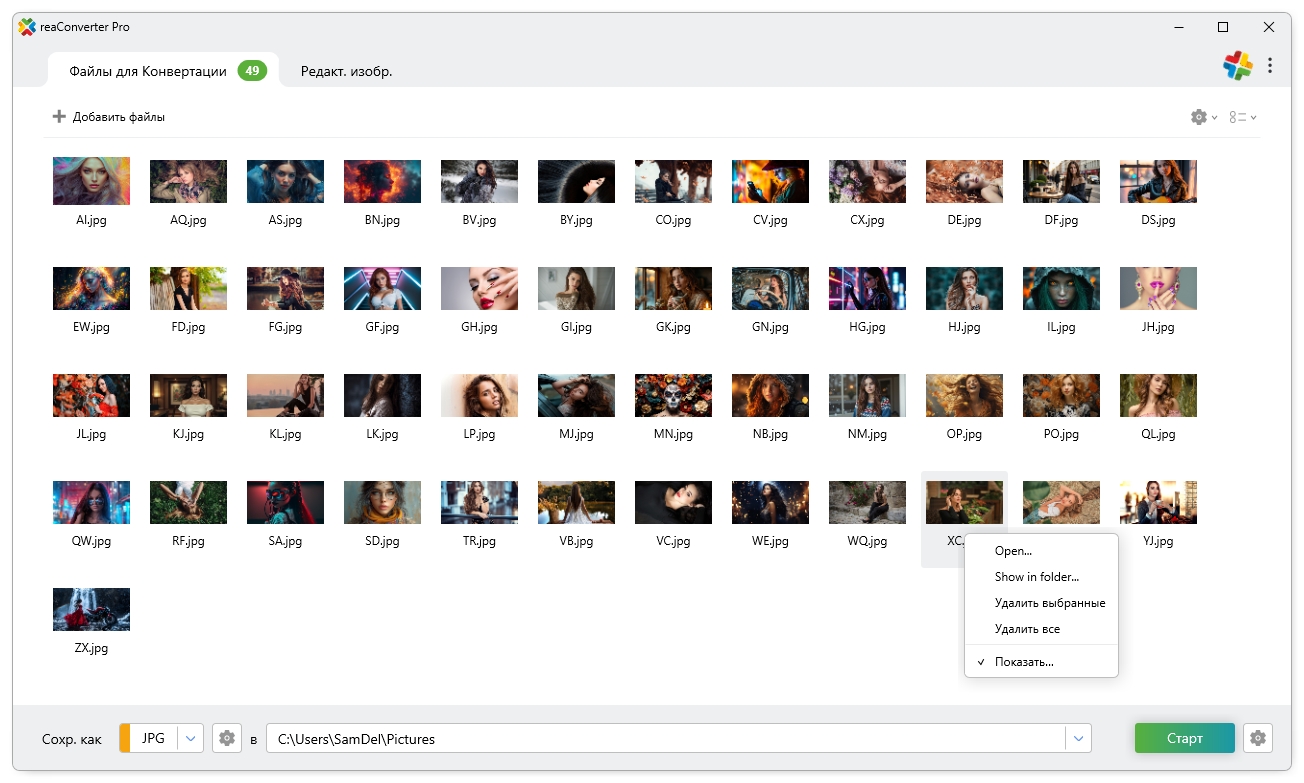Screen dimensions: 1304x783
Task: Select Show in folder... in context menu
Action: pos(1036,577)
